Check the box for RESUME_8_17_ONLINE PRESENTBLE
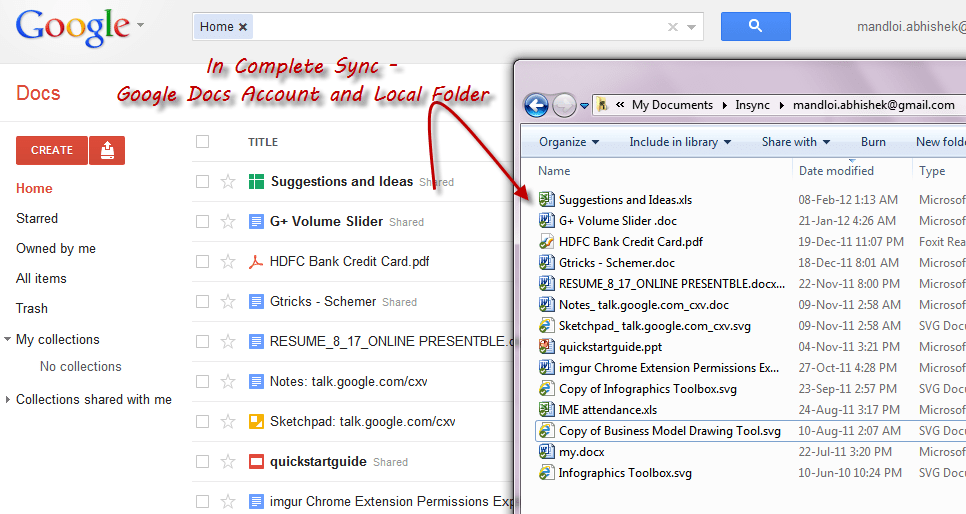 point(203,341)
